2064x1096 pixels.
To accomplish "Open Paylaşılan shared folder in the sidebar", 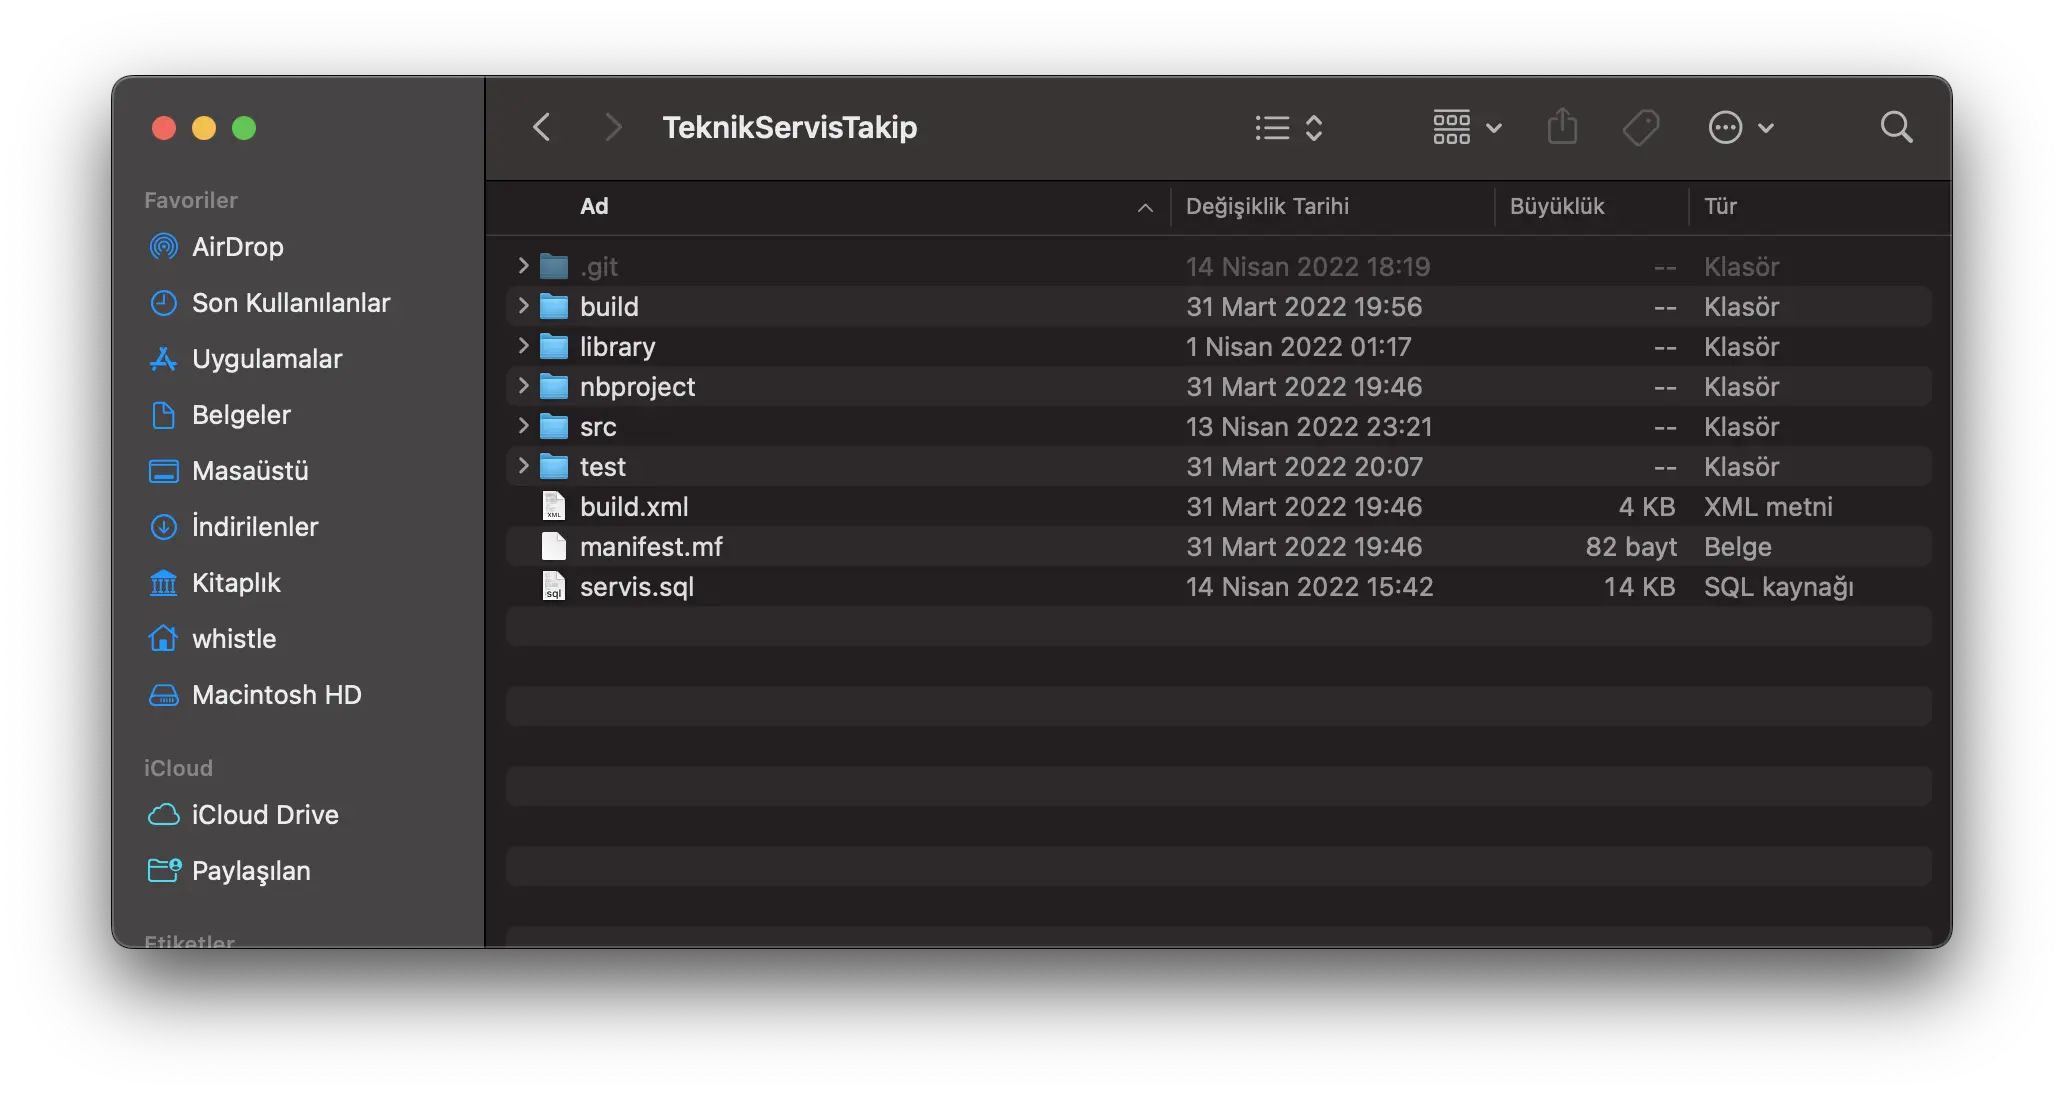I will coord(230,871).
